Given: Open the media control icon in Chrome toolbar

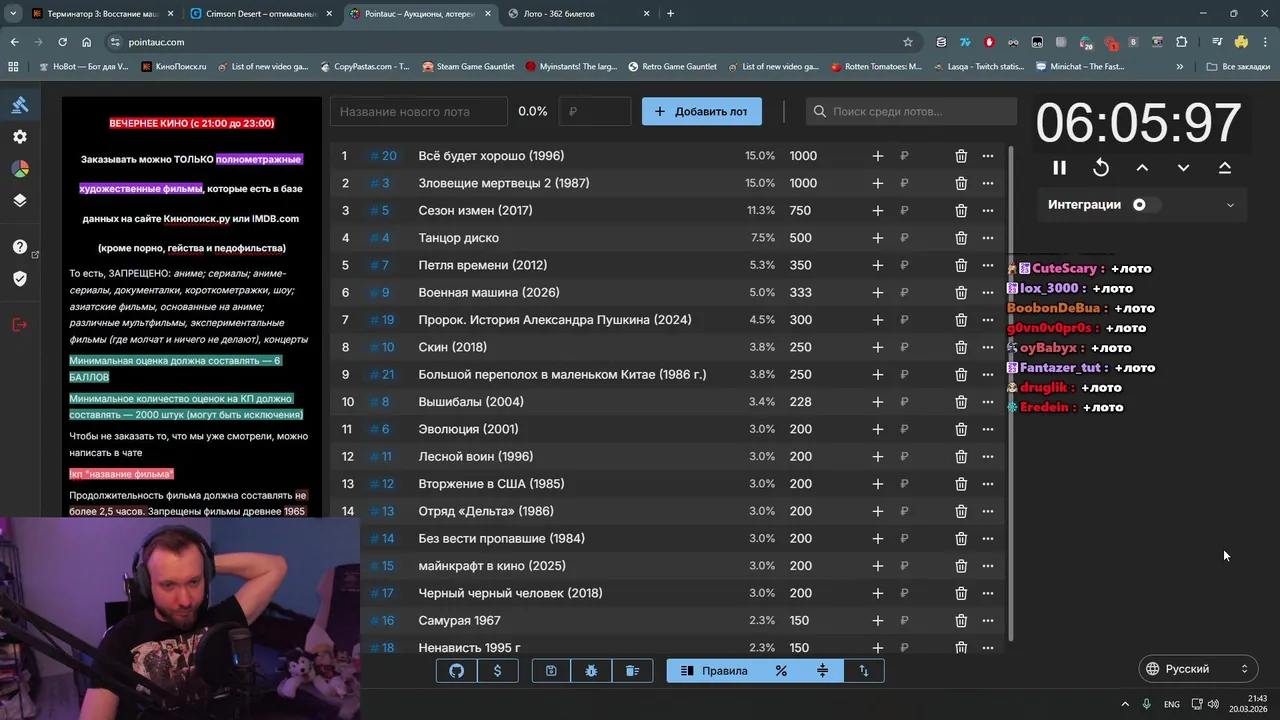Looking at the screenshot, I should pyautogui.click(x=1217, y=42).
